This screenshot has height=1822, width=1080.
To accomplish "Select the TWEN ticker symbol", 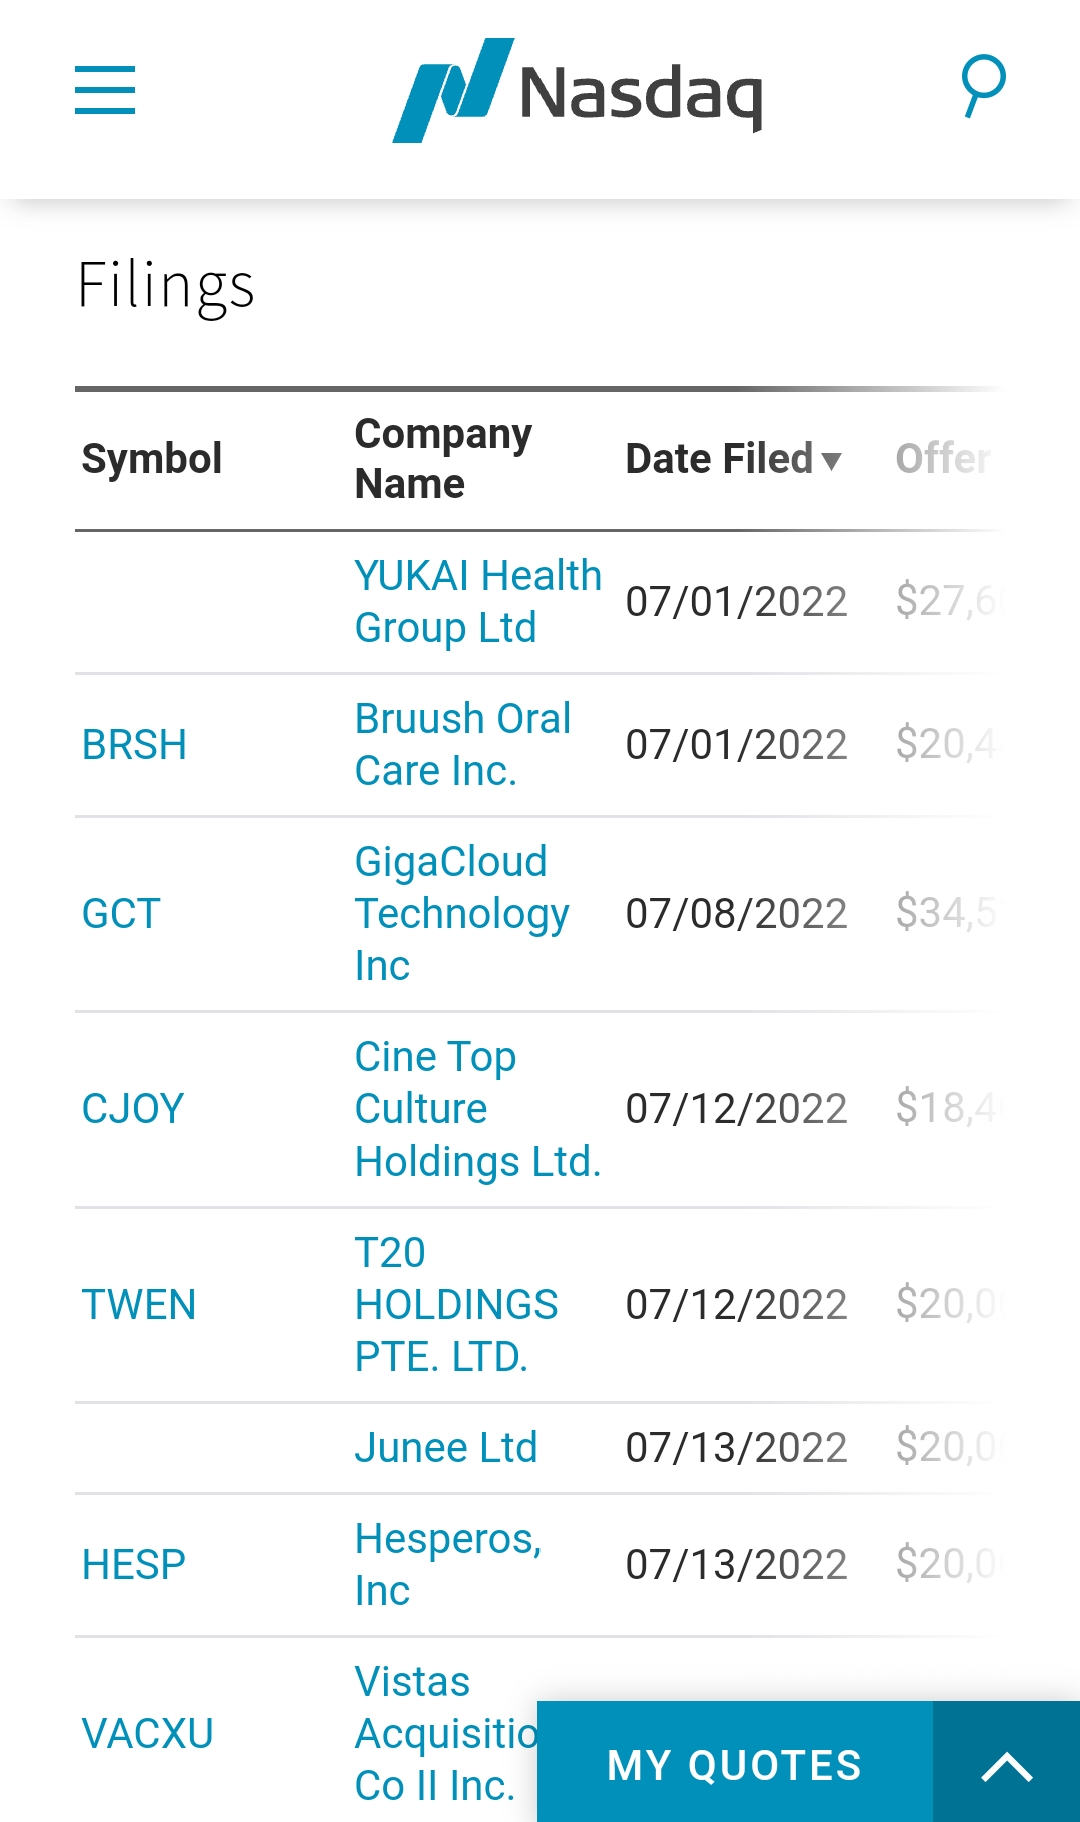I will pyautogui.click(x=139, y=1305).
